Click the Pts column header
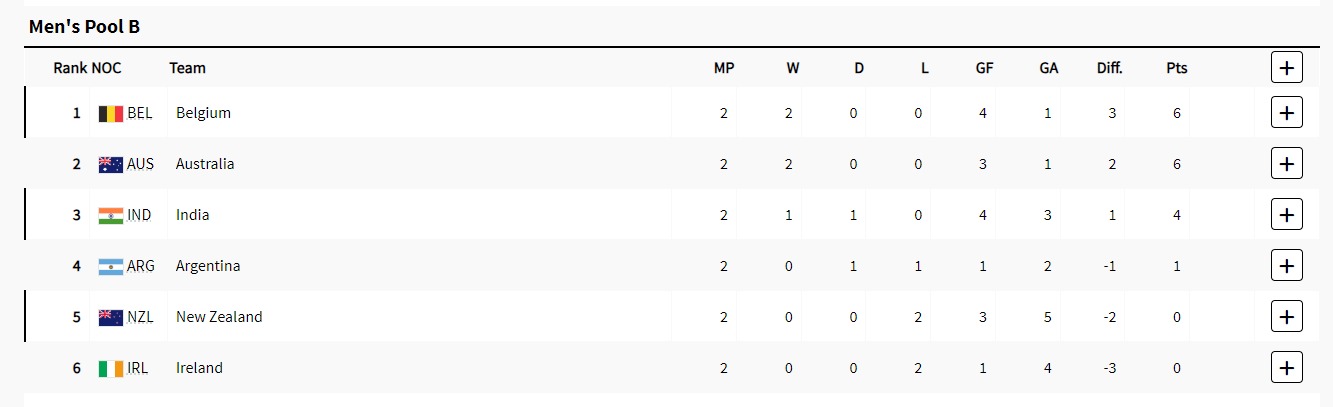Screen dimensions: 1333x407 (x=1176, y=68)
